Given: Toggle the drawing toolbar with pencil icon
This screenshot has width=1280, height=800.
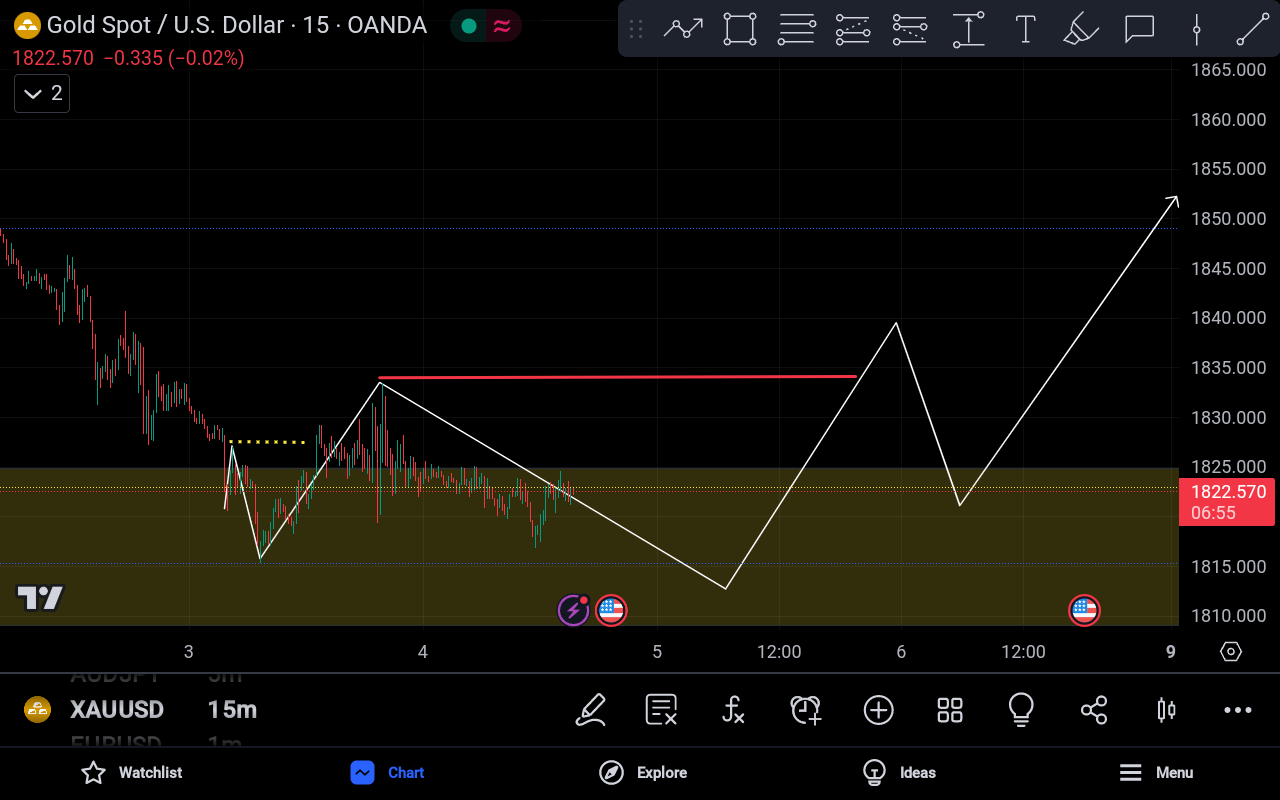Looking at the screenshot, I should click(591, 710).
